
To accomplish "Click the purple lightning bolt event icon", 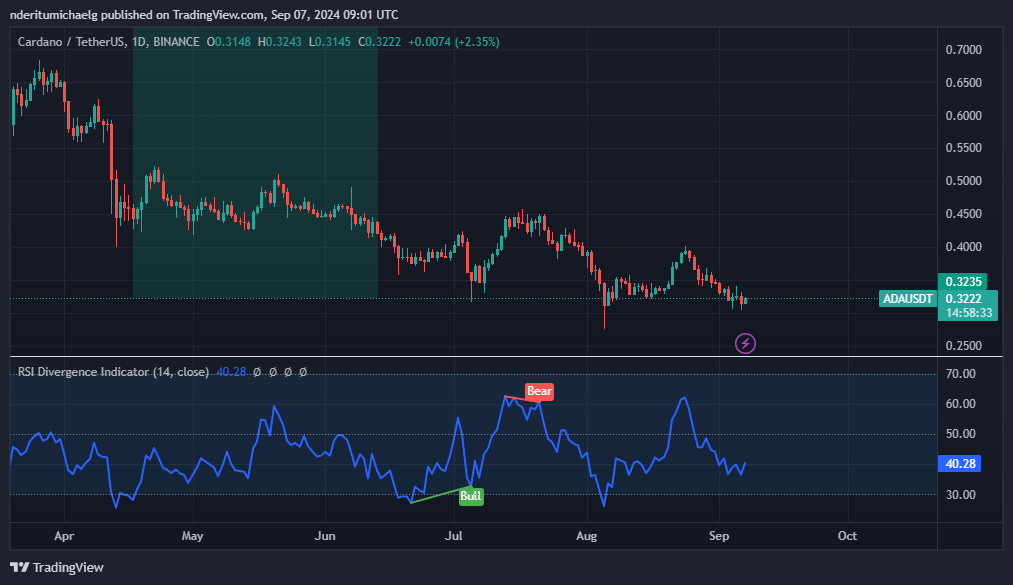I will (745, 344).
